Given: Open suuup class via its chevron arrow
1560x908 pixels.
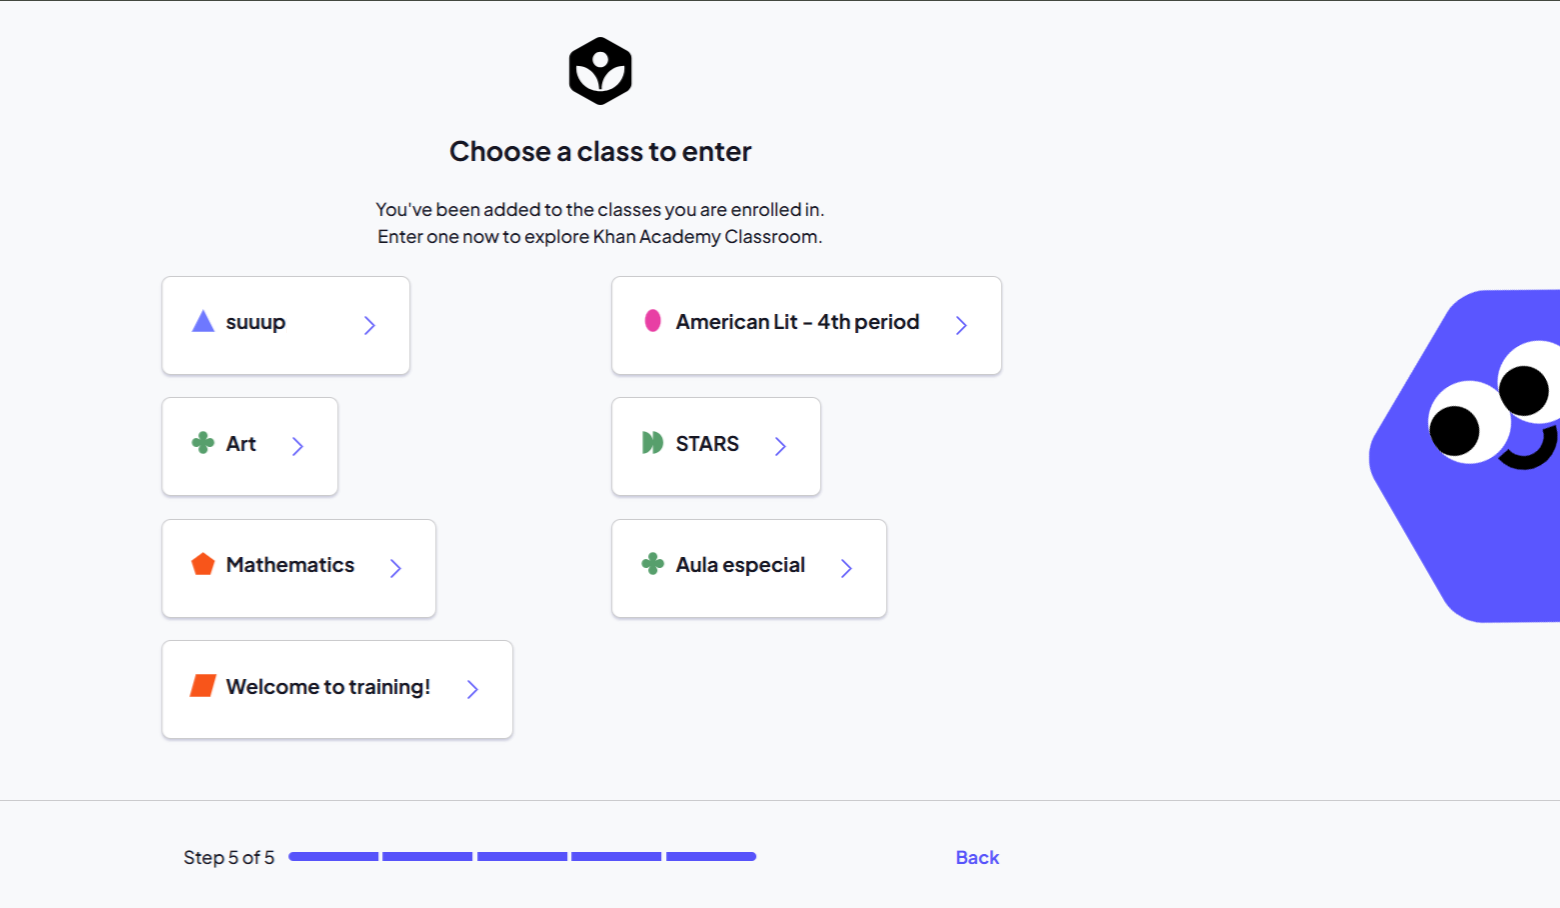Looking at the screenshot, I should click(370, 325).
